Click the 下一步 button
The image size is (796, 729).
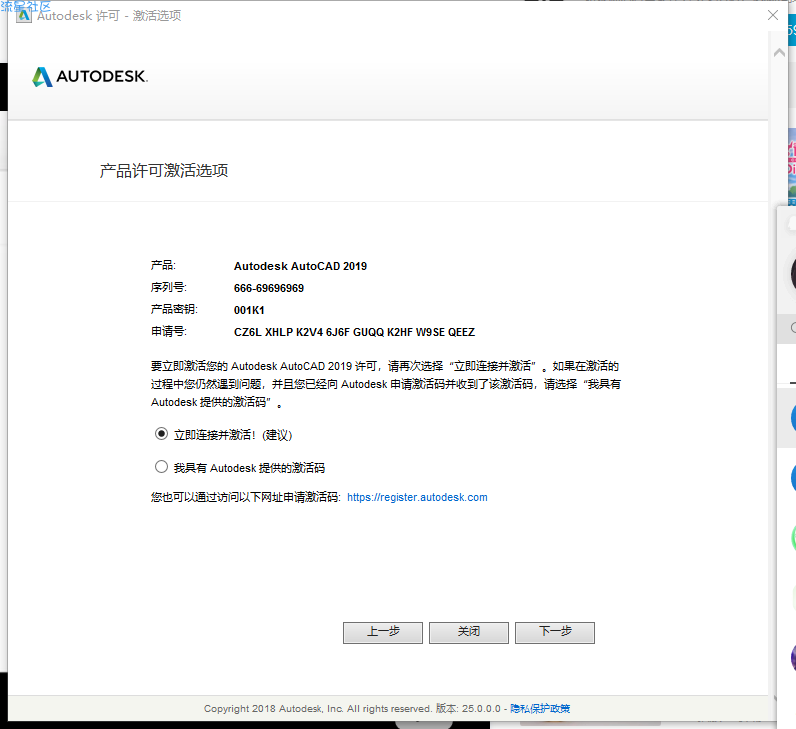[555, 633]
